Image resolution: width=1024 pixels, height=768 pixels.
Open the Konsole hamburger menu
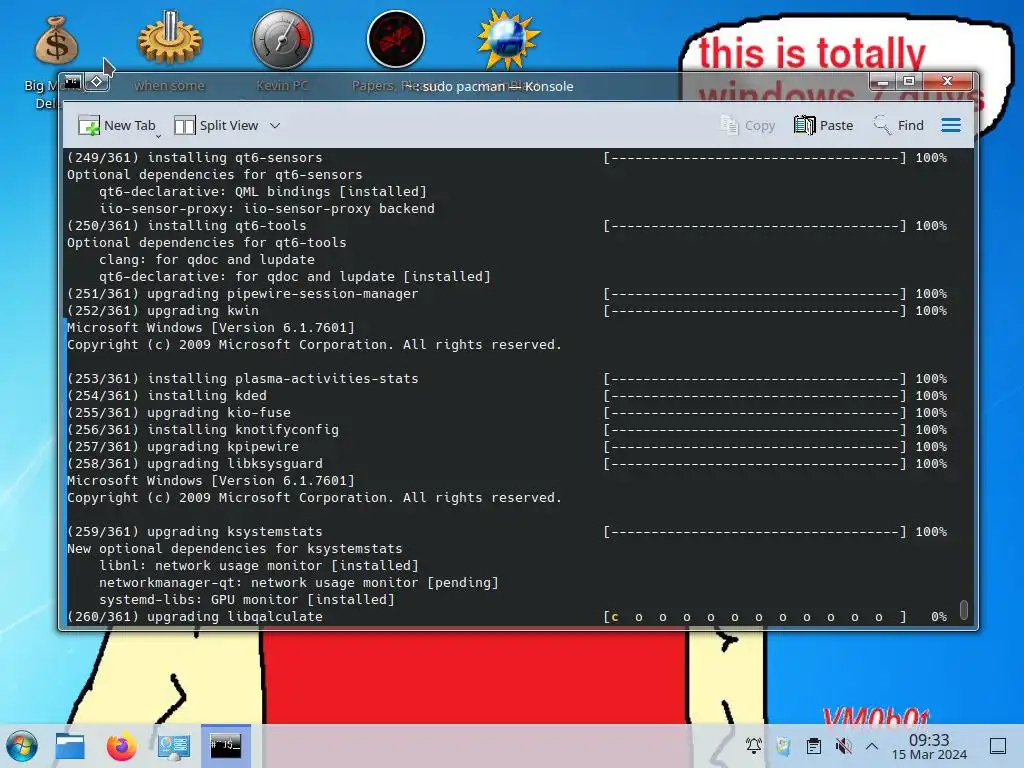coord(951,125)
